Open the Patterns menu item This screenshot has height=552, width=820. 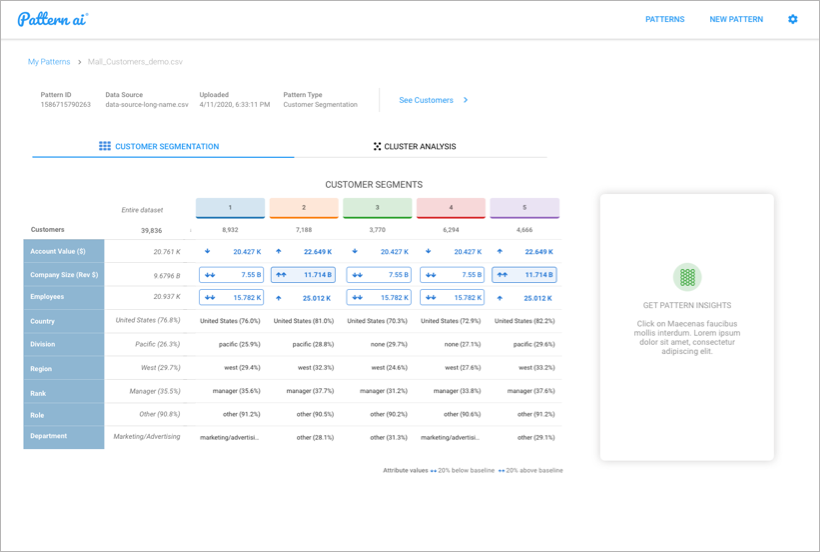(x=665, y=19)
